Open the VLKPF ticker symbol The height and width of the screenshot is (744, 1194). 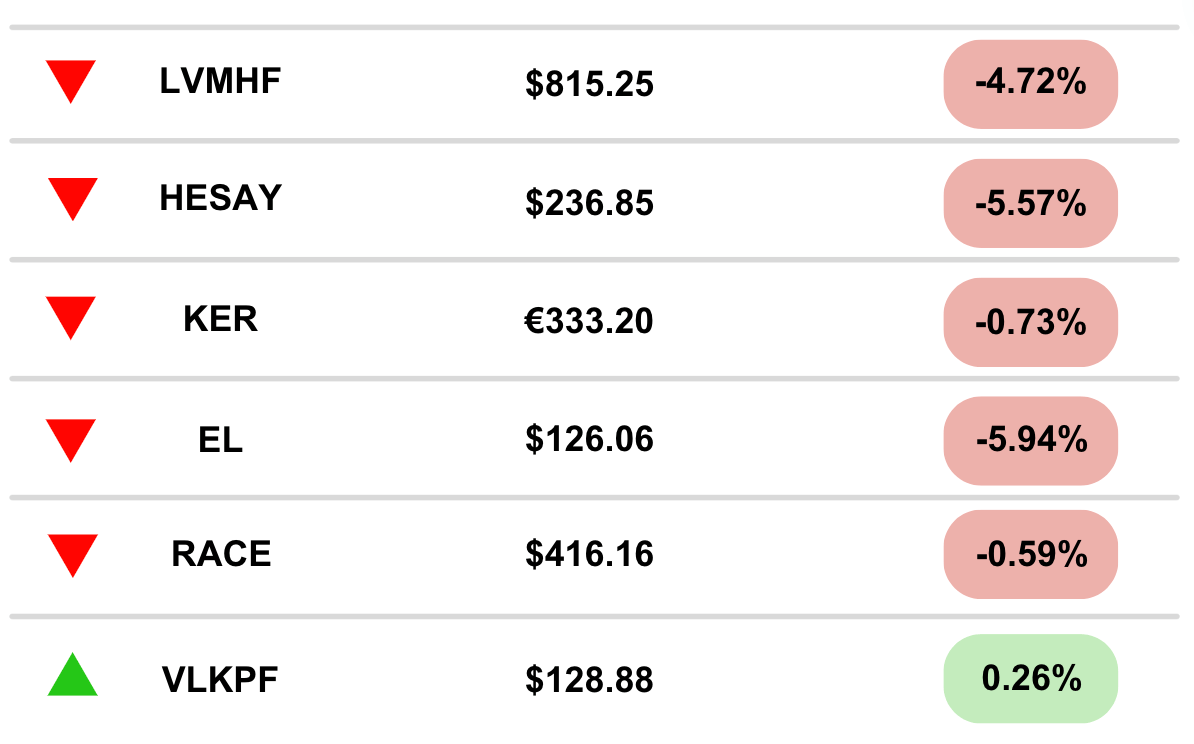pyautogui.click(x=220, y=680)
